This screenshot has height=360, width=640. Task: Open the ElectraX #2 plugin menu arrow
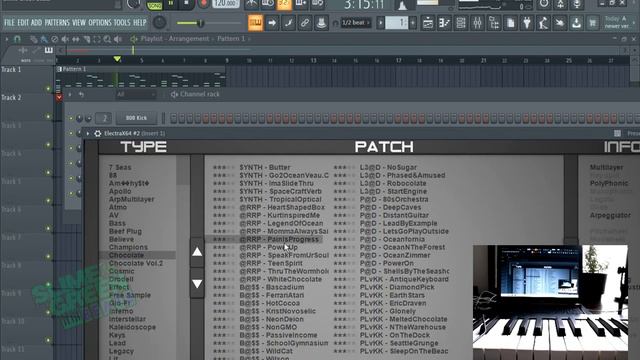pyautogui.click(x=88, y=133)
